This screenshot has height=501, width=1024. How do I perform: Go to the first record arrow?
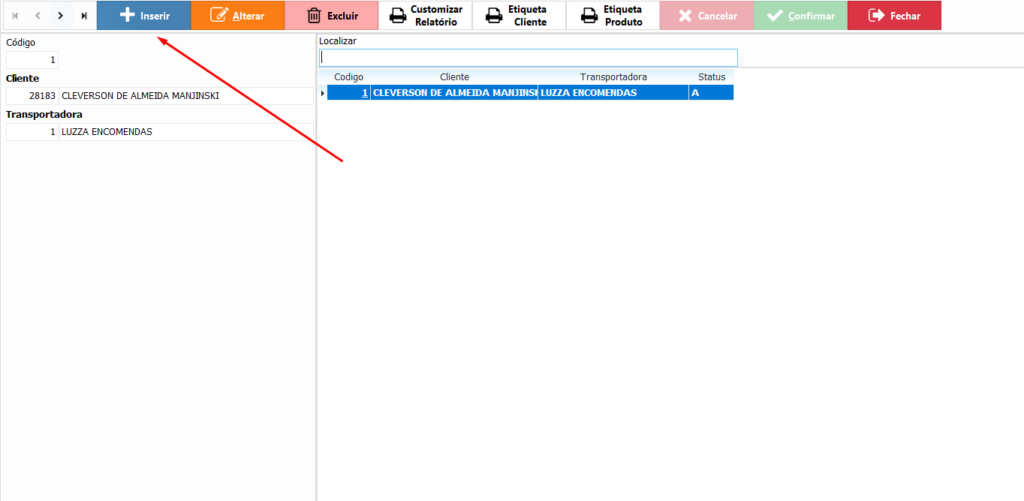tap(14, 16)
